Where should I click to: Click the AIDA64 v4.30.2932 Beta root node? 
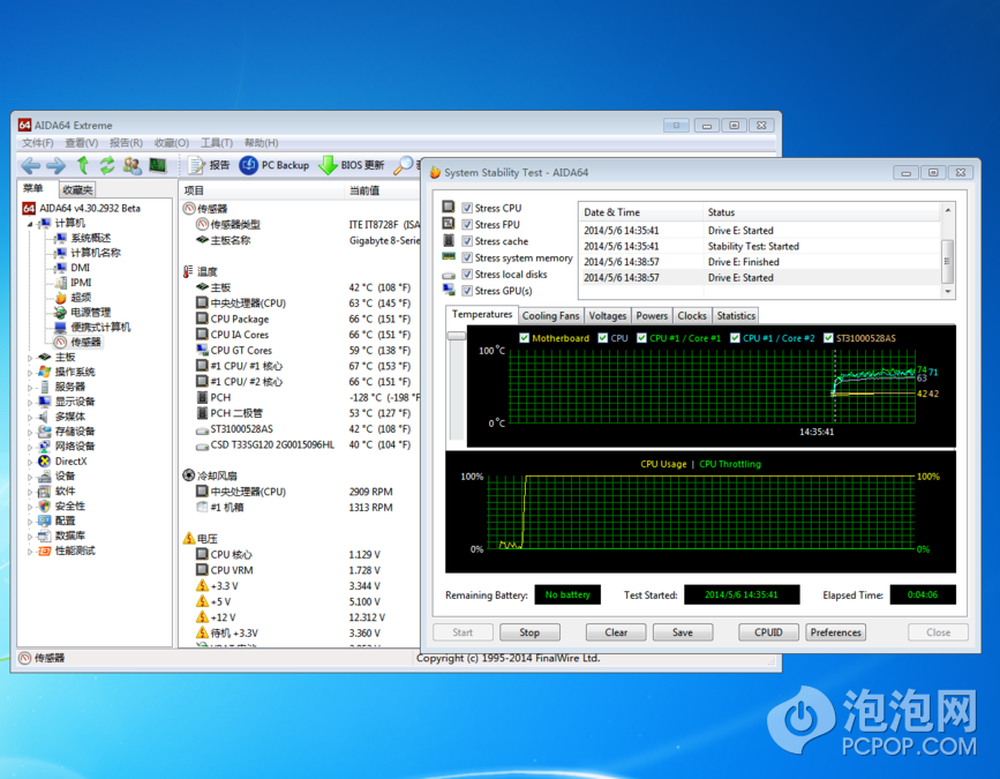tap(89, 208)
